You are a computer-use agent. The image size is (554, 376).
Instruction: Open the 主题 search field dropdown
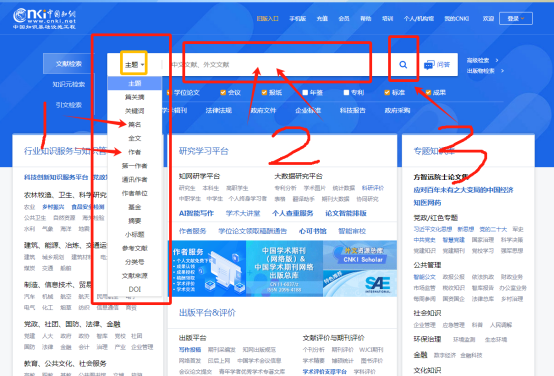(x=134, y=65)
